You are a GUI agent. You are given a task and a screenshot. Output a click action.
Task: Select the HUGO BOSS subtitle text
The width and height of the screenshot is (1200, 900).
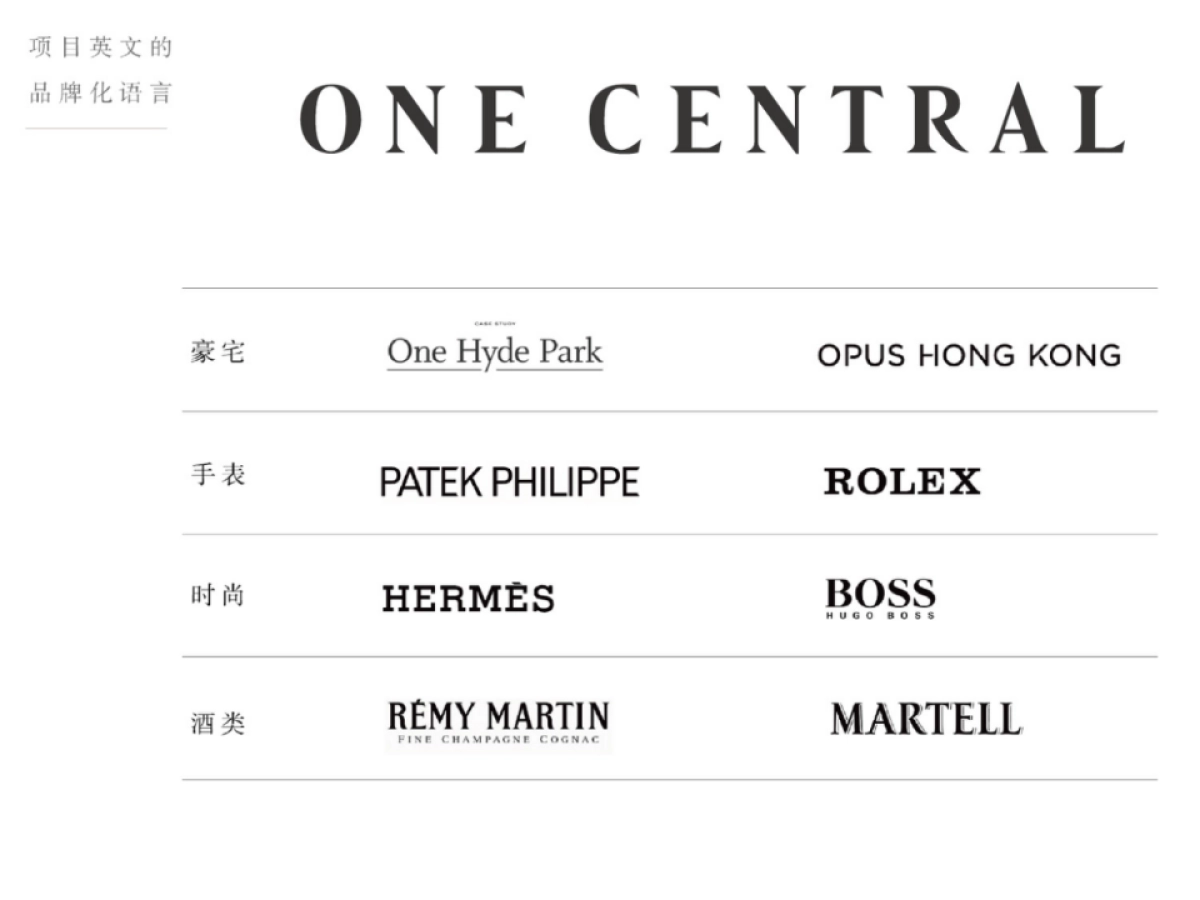(x=880, y=616)
